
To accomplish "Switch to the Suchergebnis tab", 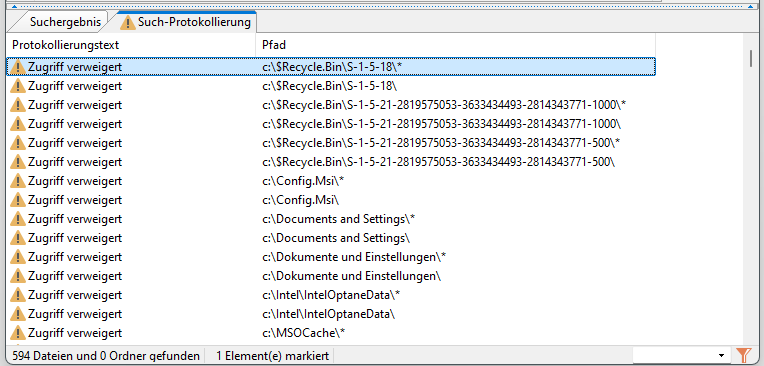I will click(65, 22).
